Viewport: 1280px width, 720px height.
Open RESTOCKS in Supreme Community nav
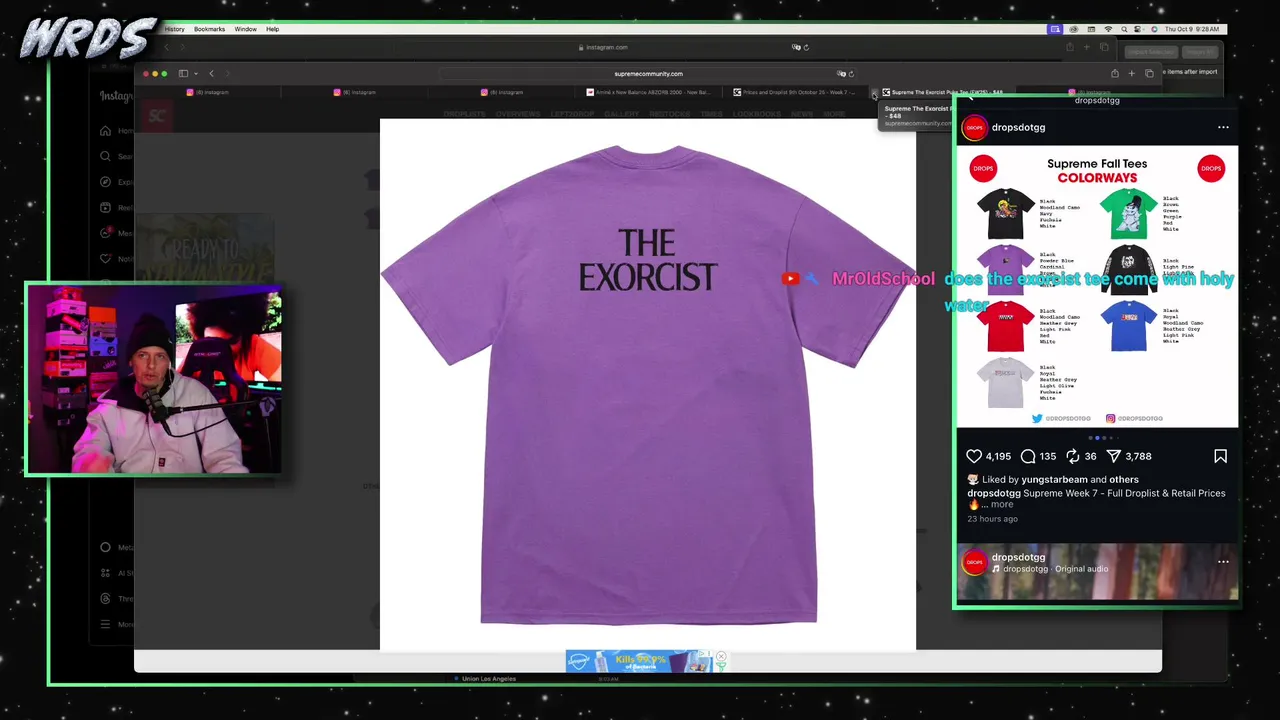pyautogui.click(x=670, y=114)
